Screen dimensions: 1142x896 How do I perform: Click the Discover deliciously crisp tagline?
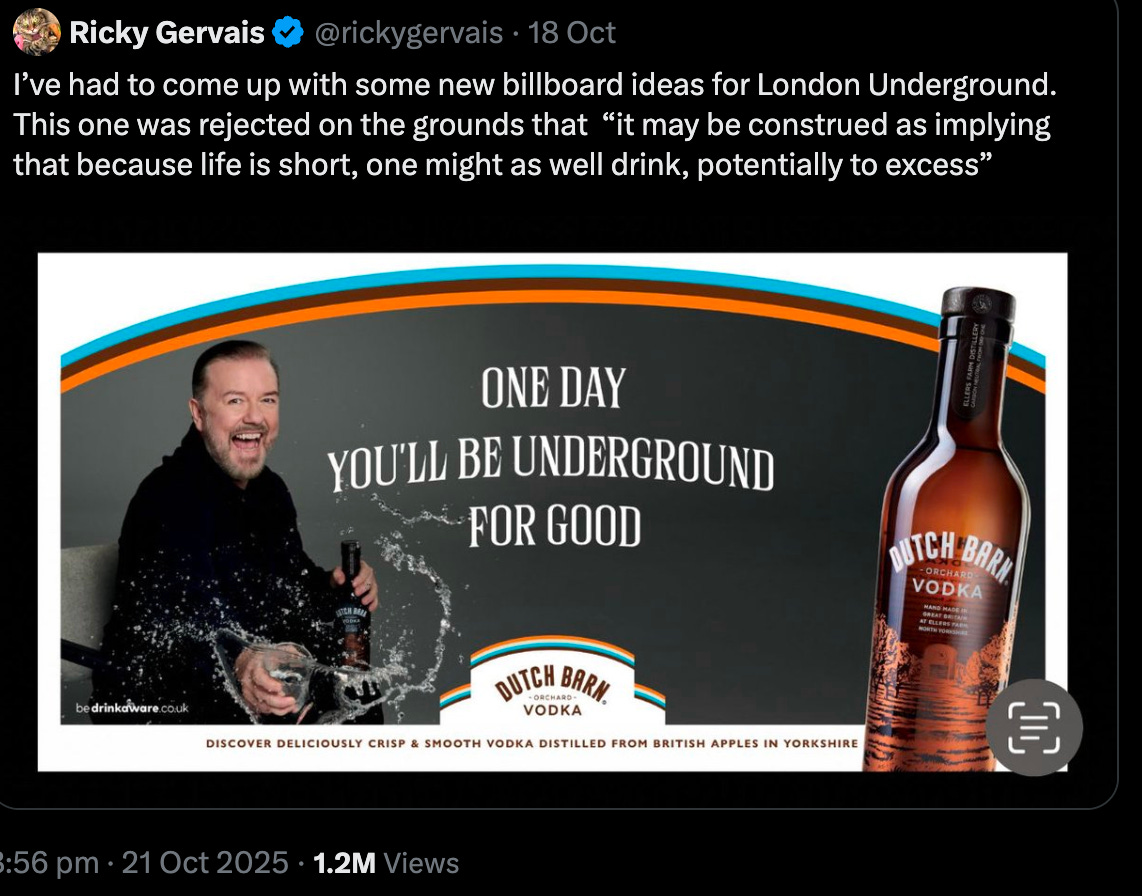(x=532, y=744)
